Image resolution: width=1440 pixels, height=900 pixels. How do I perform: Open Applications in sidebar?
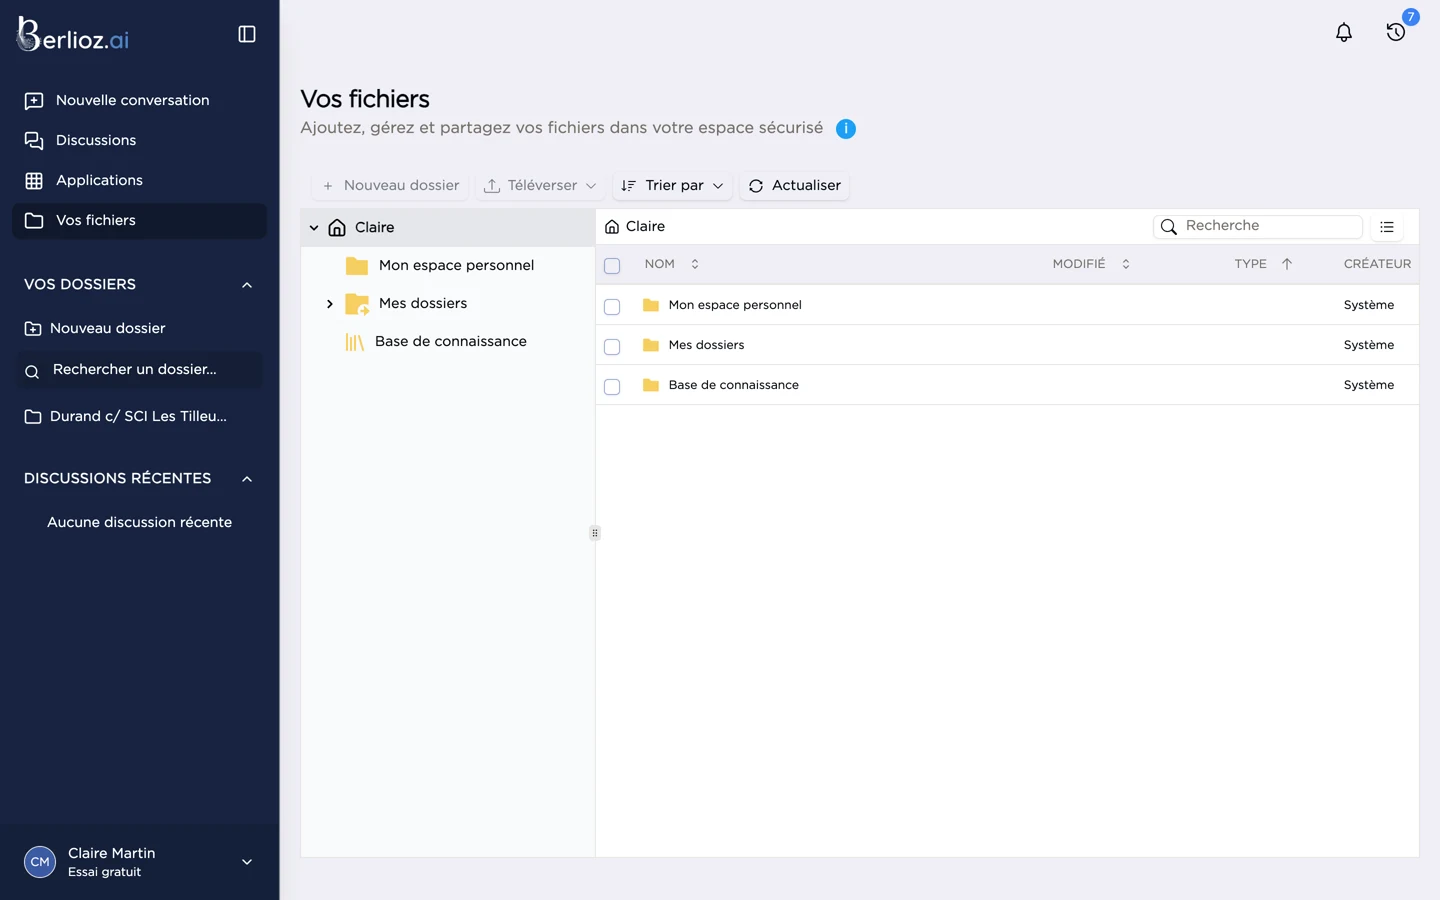(x=139, y=181)
